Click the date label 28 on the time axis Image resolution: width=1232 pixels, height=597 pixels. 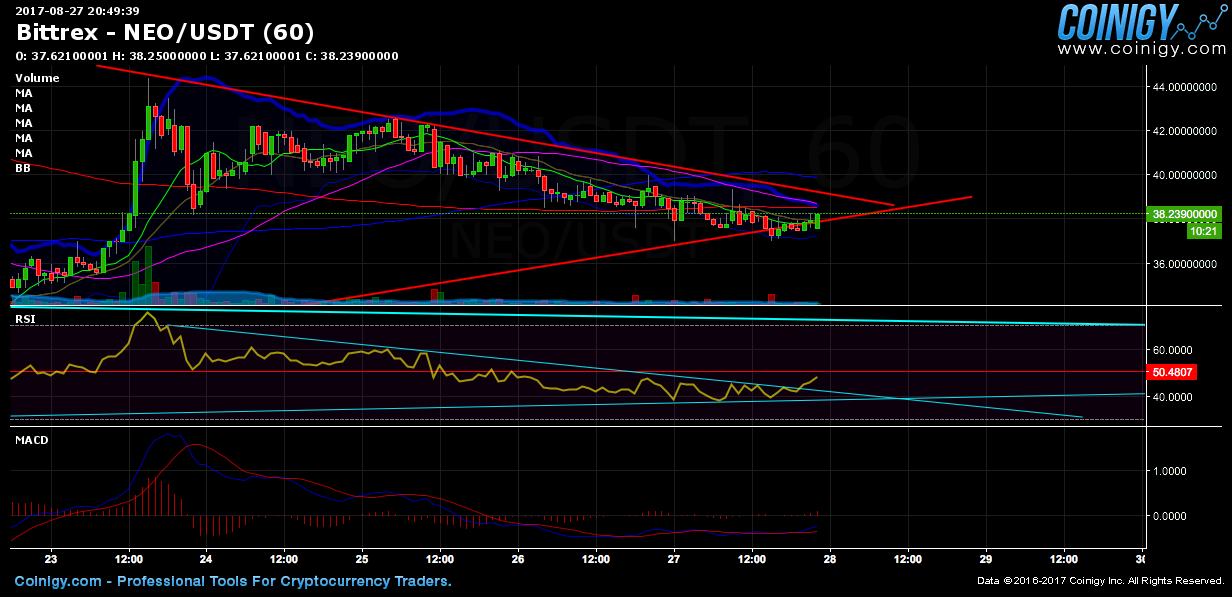[830, 560]
